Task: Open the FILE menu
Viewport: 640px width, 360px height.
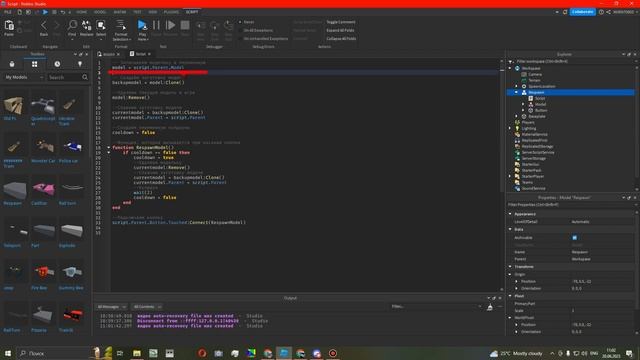Action: (8, 12)
